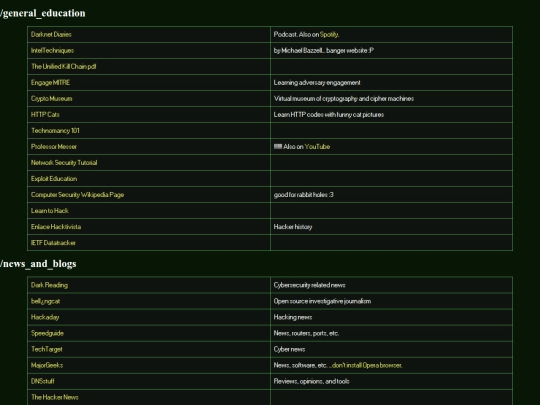Click 'Learn HTTP codes with funny cat pictures' text
Screen dimensions: 540x405
pos(329,115)
